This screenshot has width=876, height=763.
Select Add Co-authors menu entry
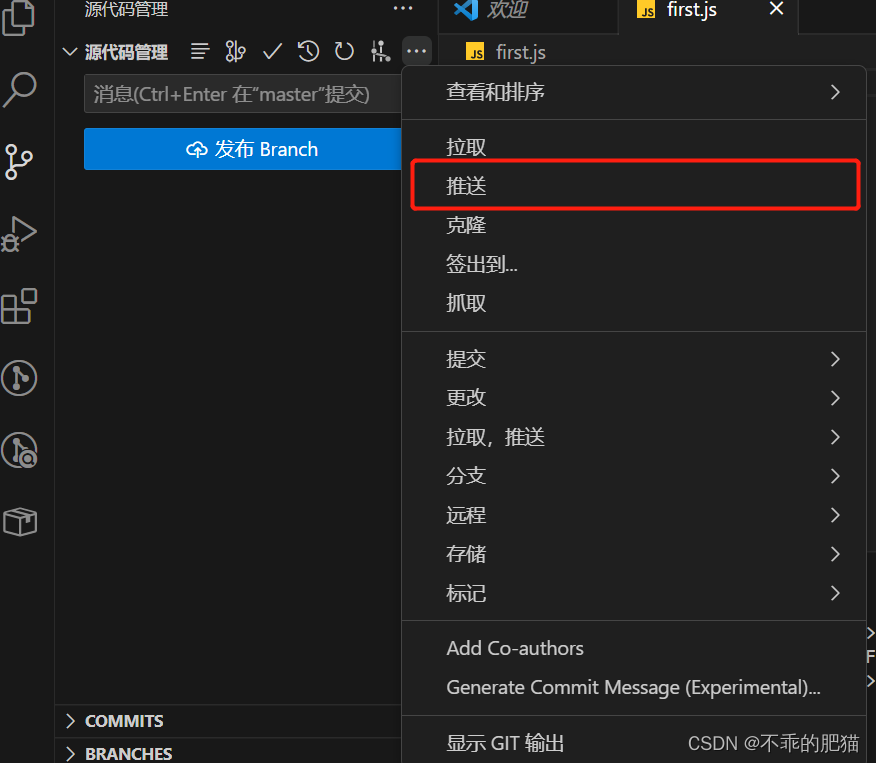click(x=634, y=648)
